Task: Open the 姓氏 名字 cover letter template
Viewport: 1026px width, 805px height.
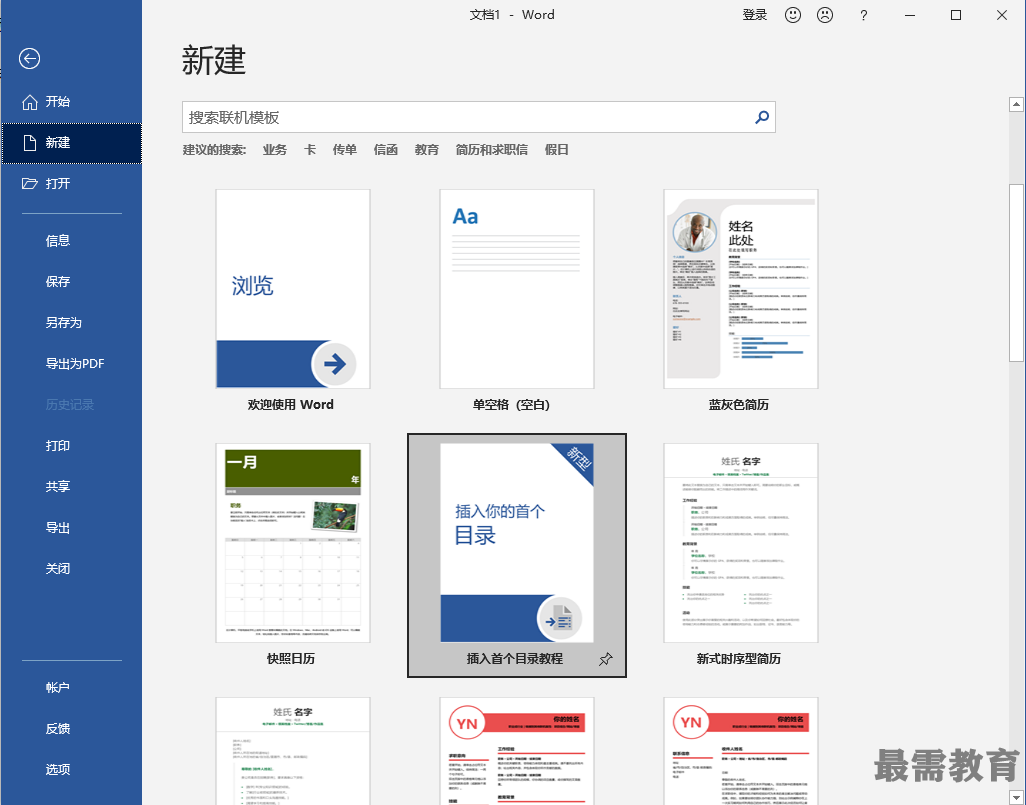Action: [292, 751]
